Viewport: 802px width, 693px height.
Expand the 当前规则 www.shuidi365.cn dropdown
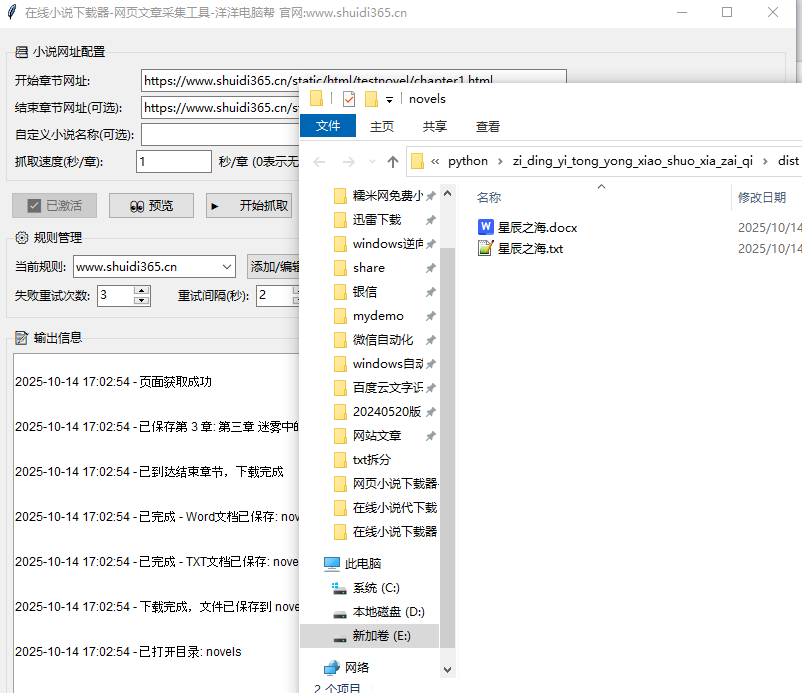coord(225,267)
